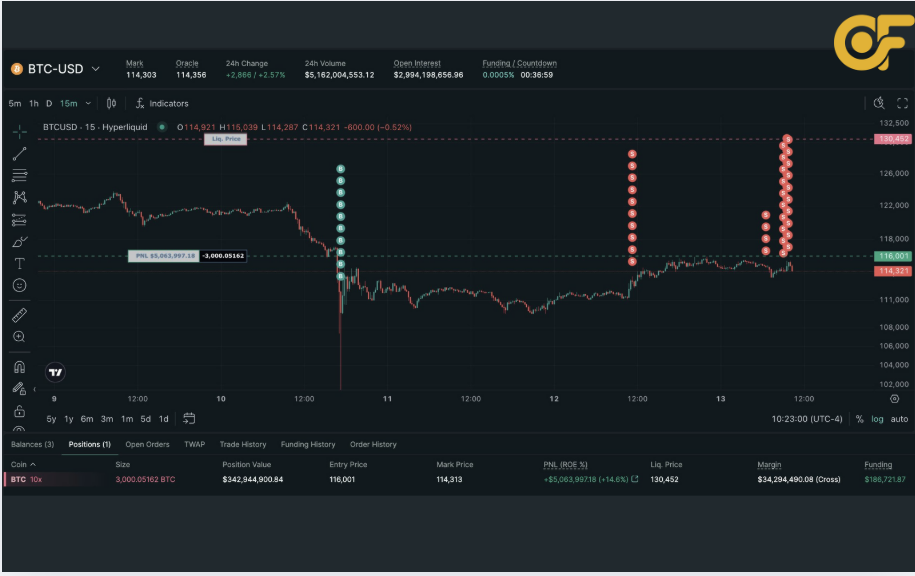Screen dimensions: 915x576
Task: Open the candlestick chart style selector
Action: 111,103
